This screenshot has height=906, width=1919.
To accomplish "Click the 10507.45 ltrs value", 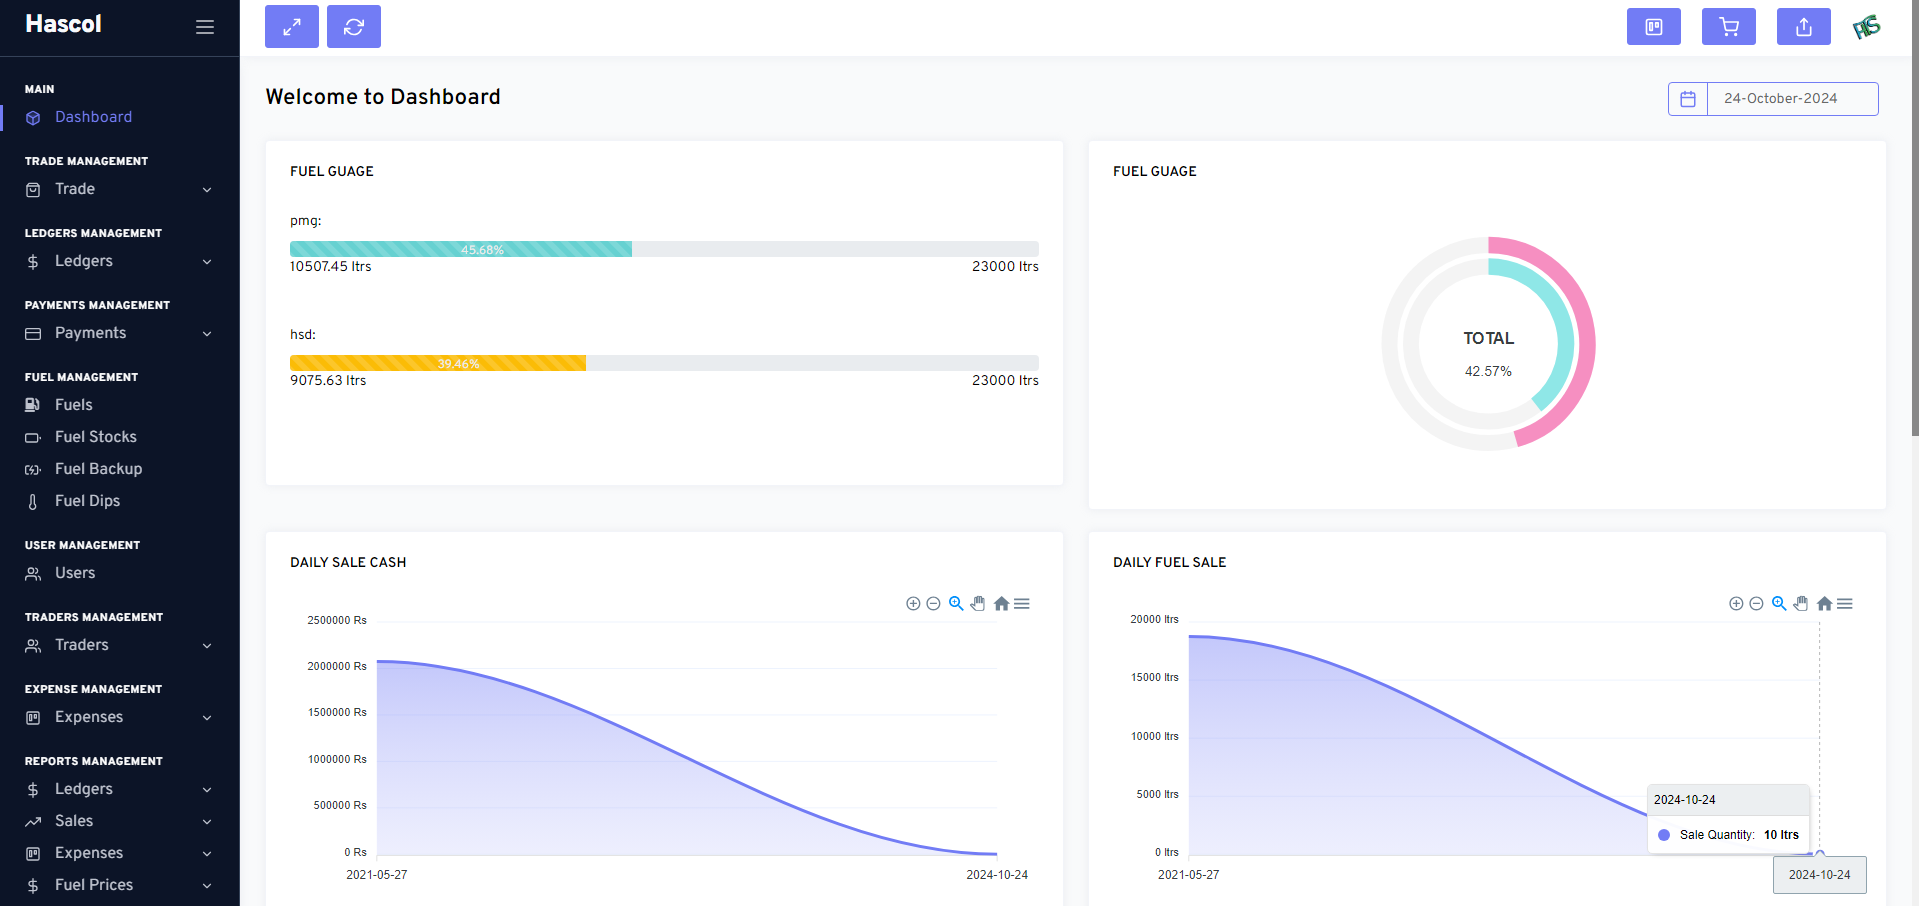I will tap(330, 267).
